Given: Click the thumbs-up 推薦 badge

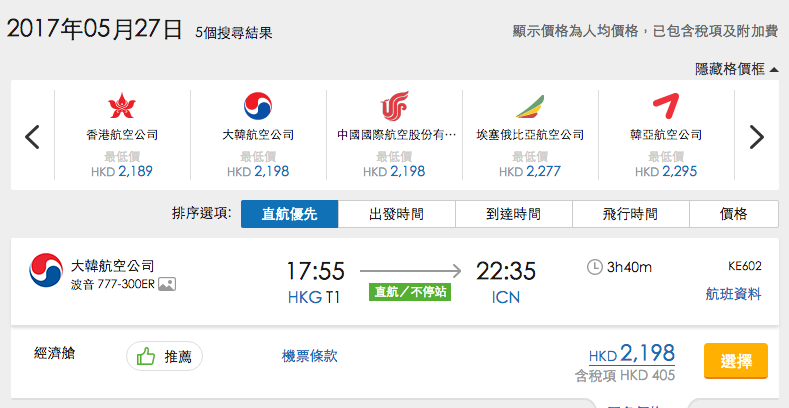Looking at the screenshot, I should pyautogui.click(x=164, y=356).
